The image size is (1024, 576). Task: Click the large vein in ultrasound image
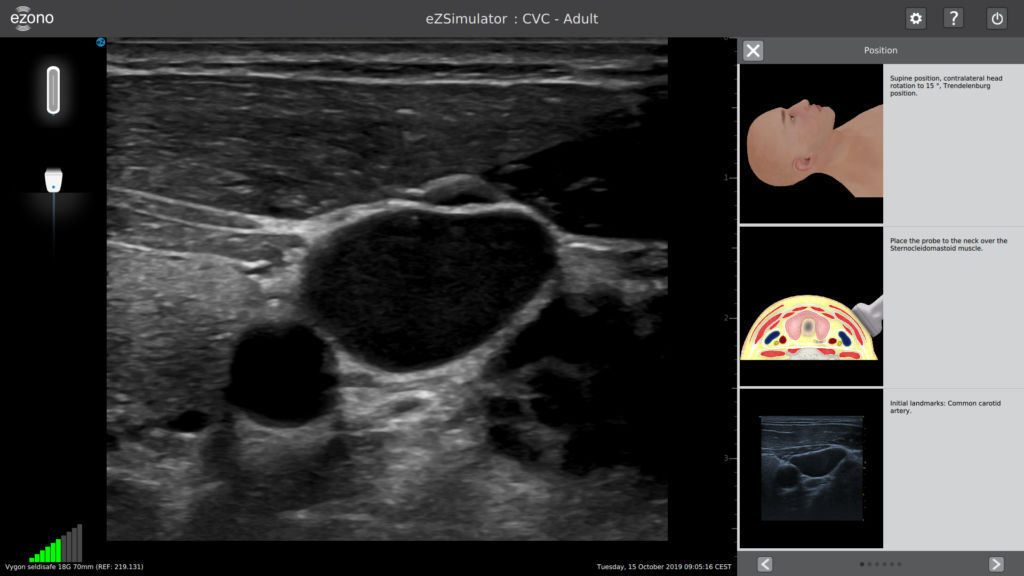click(430, 285)
